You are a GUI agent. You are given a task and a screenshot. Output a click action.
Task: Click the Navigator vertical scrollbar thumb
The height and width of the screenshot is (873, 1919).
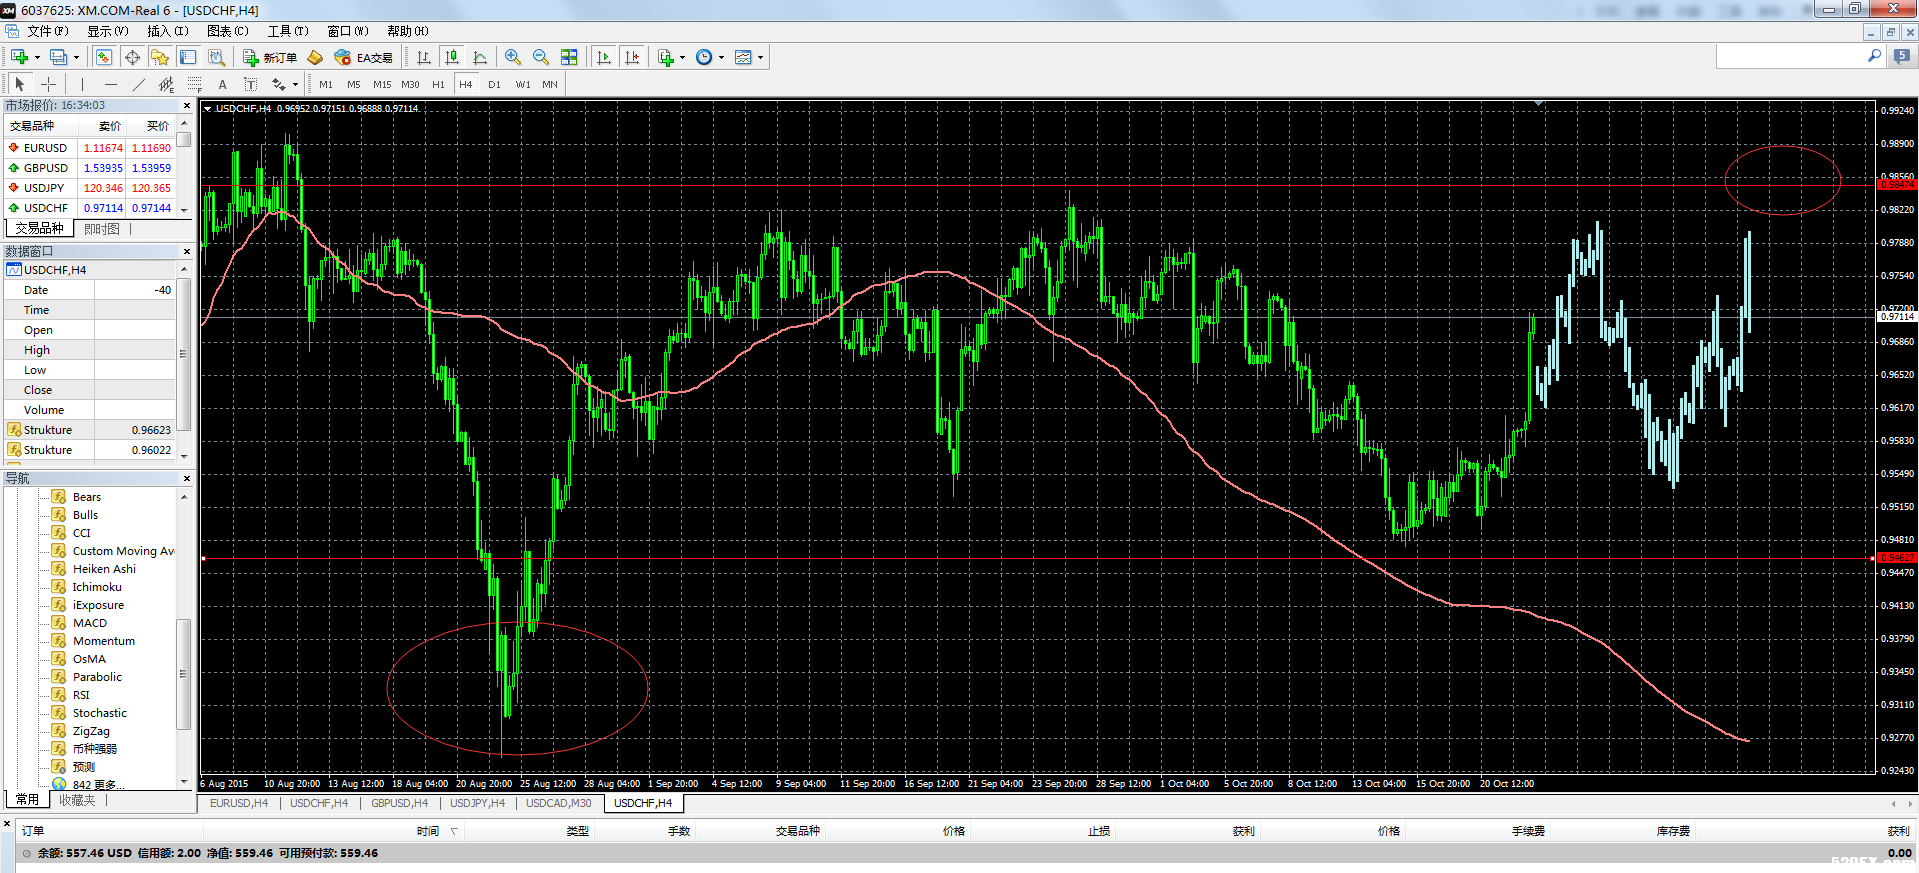point(183,674)
